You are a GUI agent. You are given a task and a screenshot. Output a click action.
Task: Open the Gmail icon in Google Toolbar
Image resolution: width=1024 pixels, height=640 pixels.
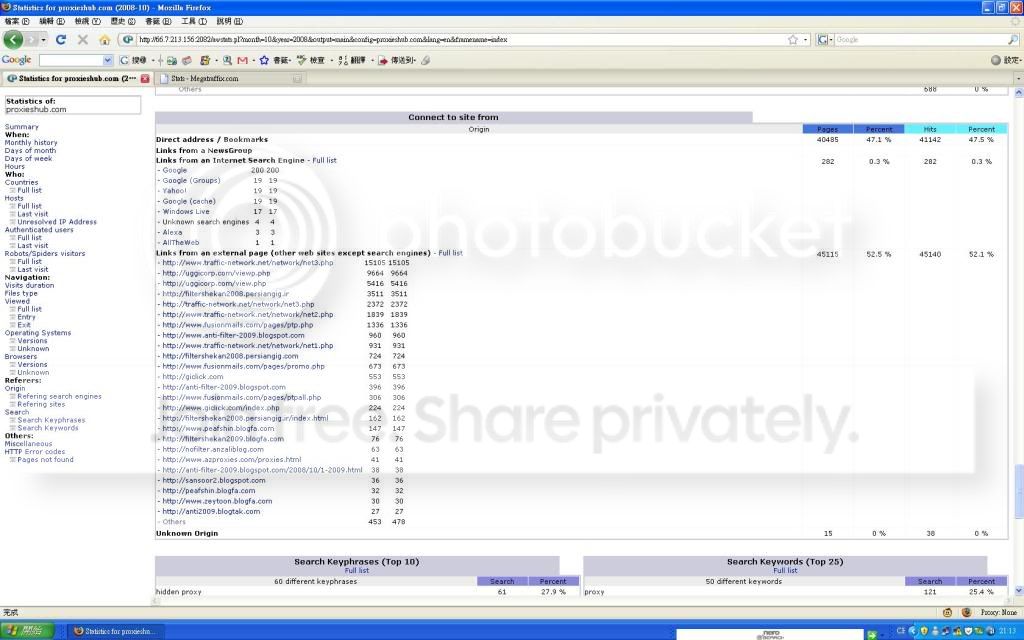pos(242,60)
